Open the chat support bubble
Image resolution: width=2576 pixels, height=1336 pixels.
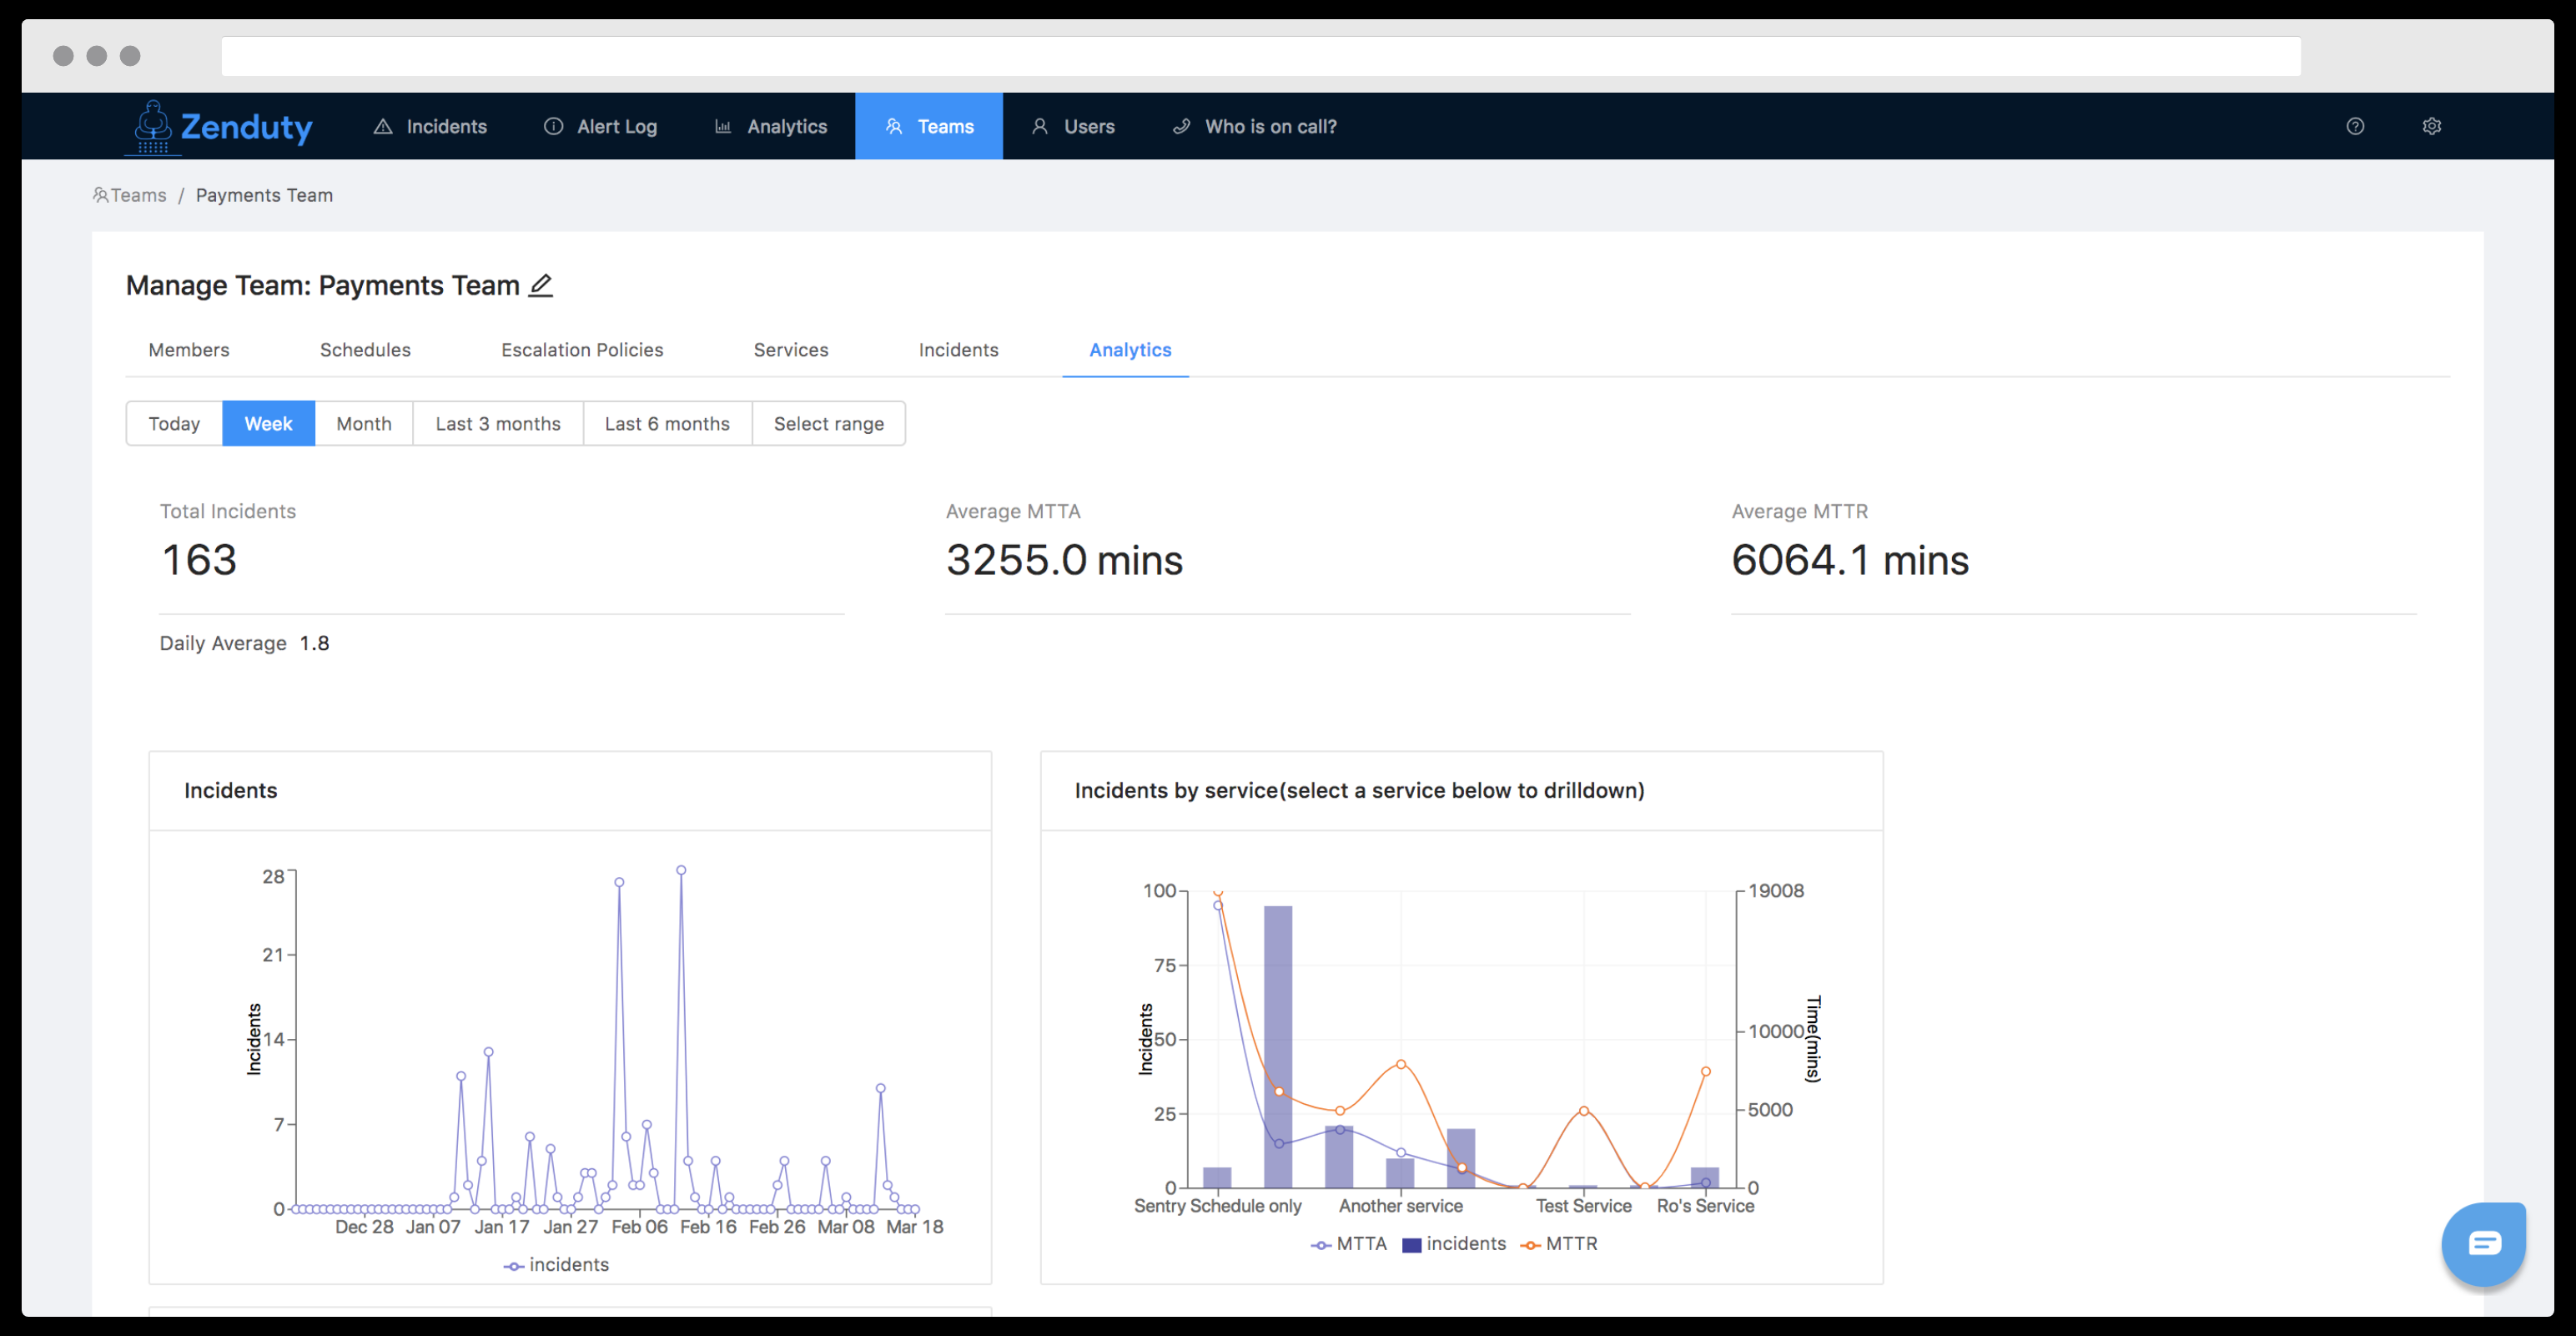click(x=2484, y=1243)
